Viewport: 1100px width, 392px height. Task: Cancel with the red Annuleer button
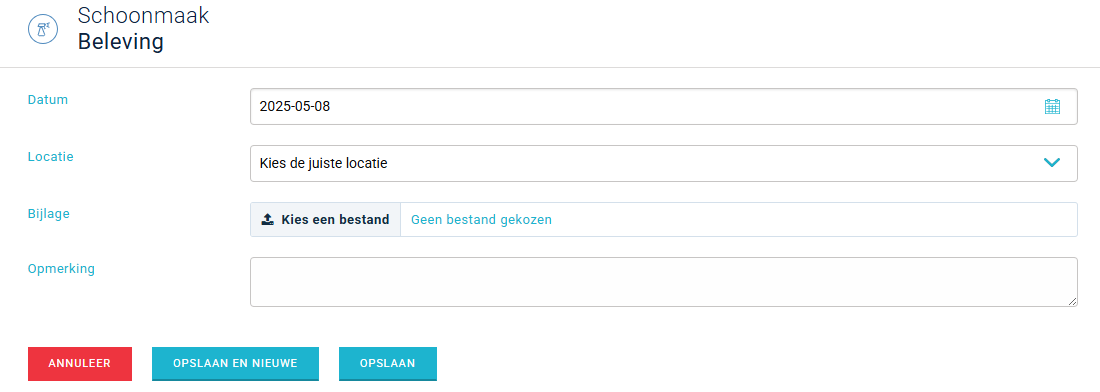(80, 363)
